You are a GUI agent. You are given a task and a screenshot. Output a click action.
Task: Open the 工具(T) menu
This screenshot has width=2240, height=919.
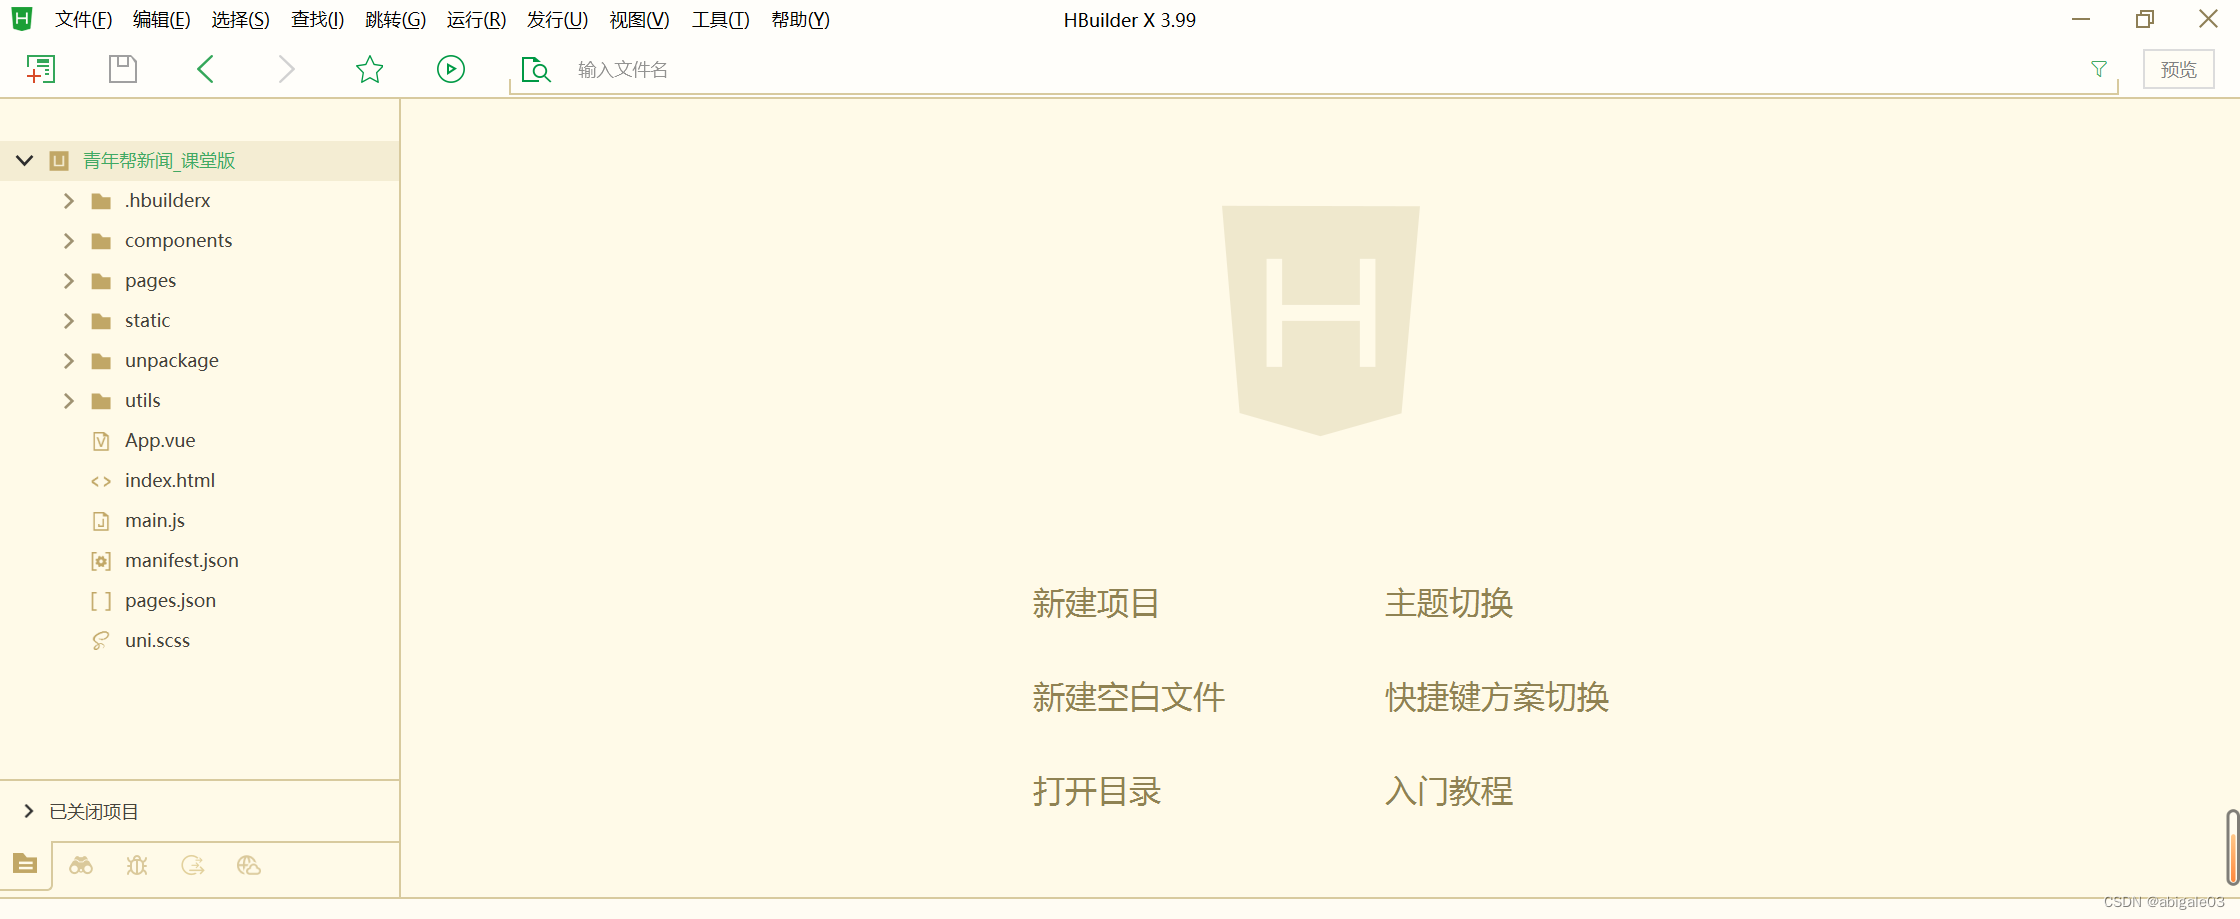720,19
